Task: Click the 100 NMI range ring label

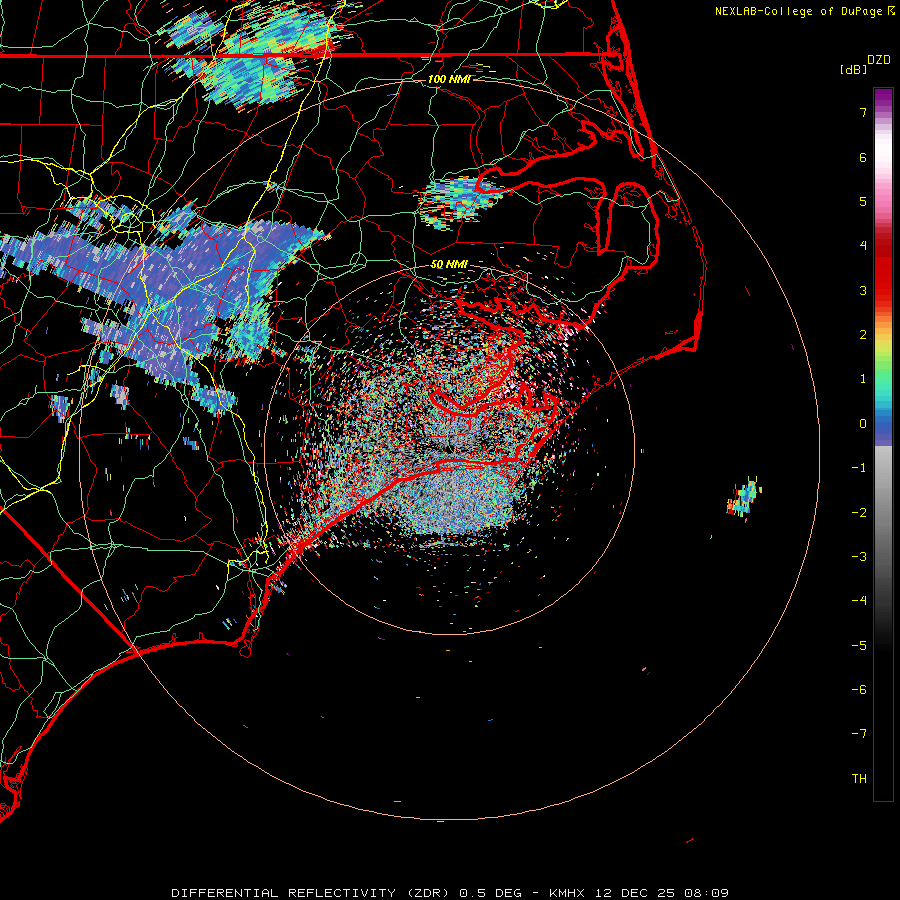Action: tap(449, 79)
